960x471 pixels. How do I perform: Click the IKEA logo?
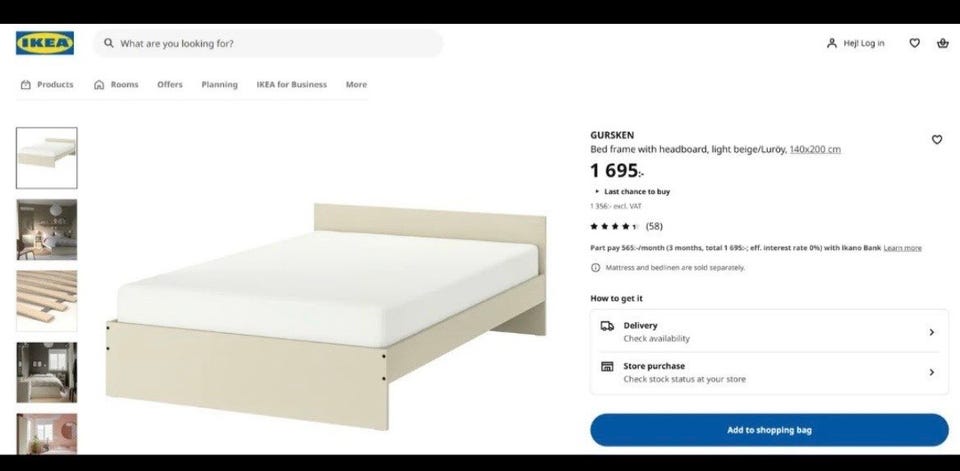pyautogui.click(x=45, y=43)
